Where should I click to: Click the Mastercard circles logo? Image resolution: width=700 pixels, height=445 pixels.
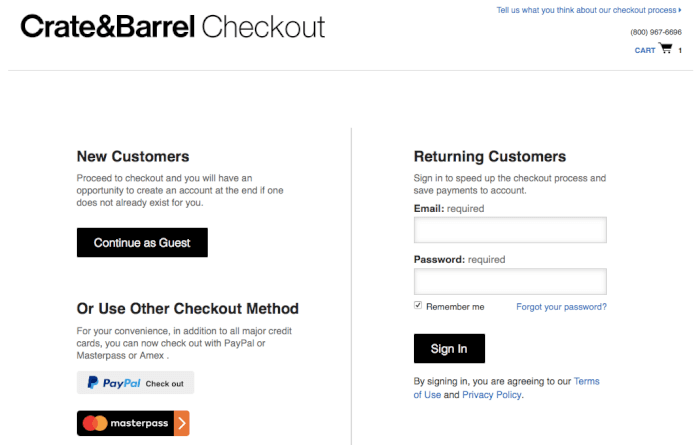coord(96,423)
